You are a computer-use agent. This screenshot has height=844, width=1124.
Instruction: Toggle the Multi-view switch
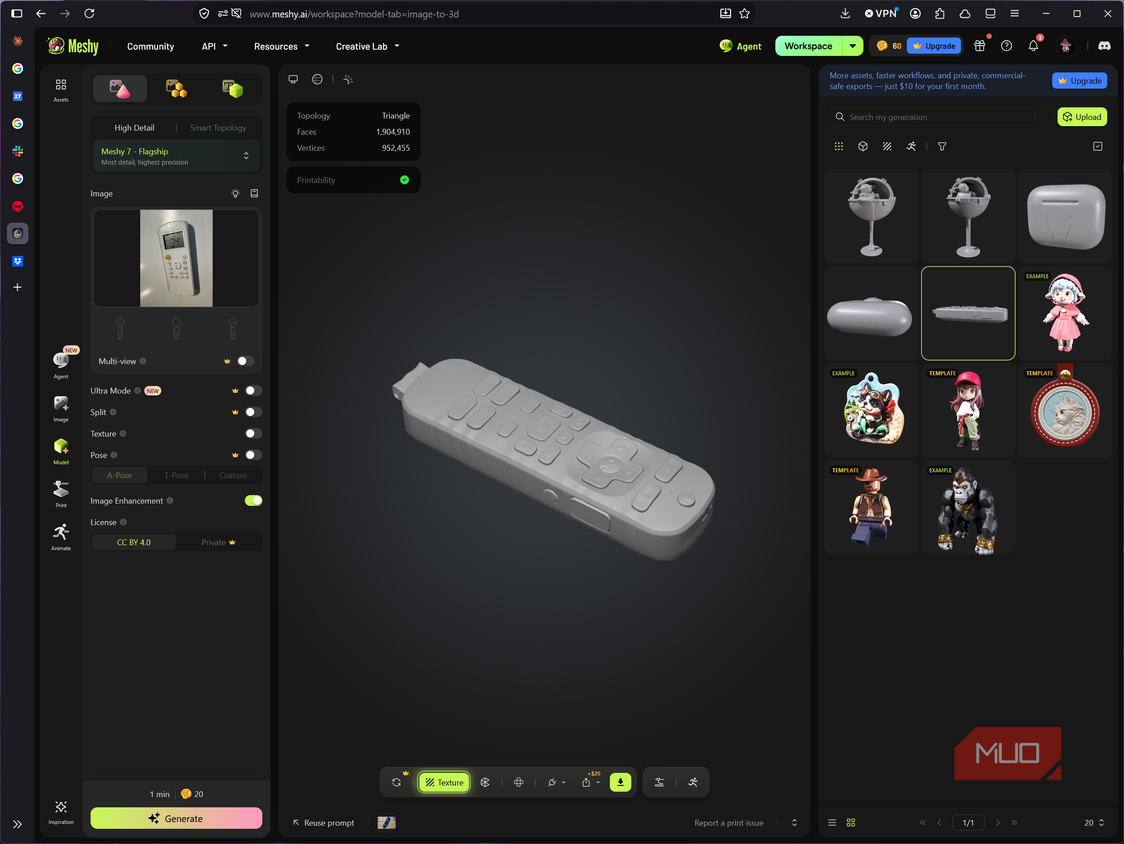pyautogui.click(x=245, y=361)
